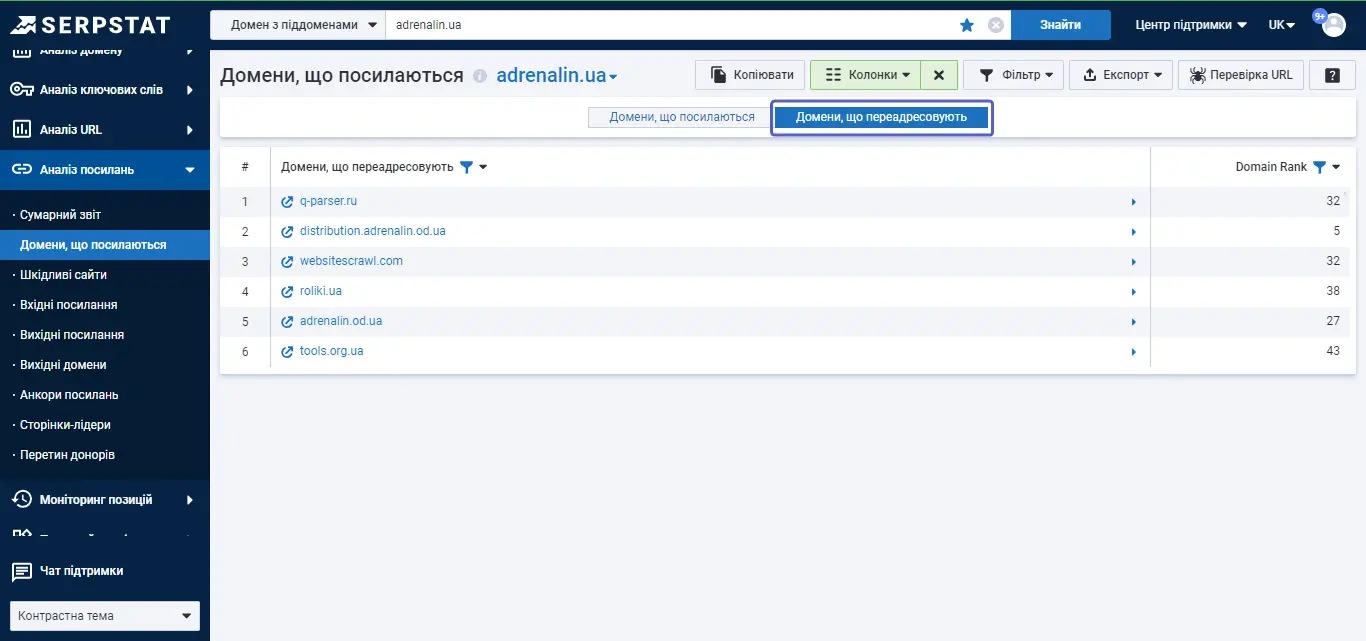This screenshot has width=1366, height=641.
Task: Open the q-parser.ru domain link
Action: 328,202
